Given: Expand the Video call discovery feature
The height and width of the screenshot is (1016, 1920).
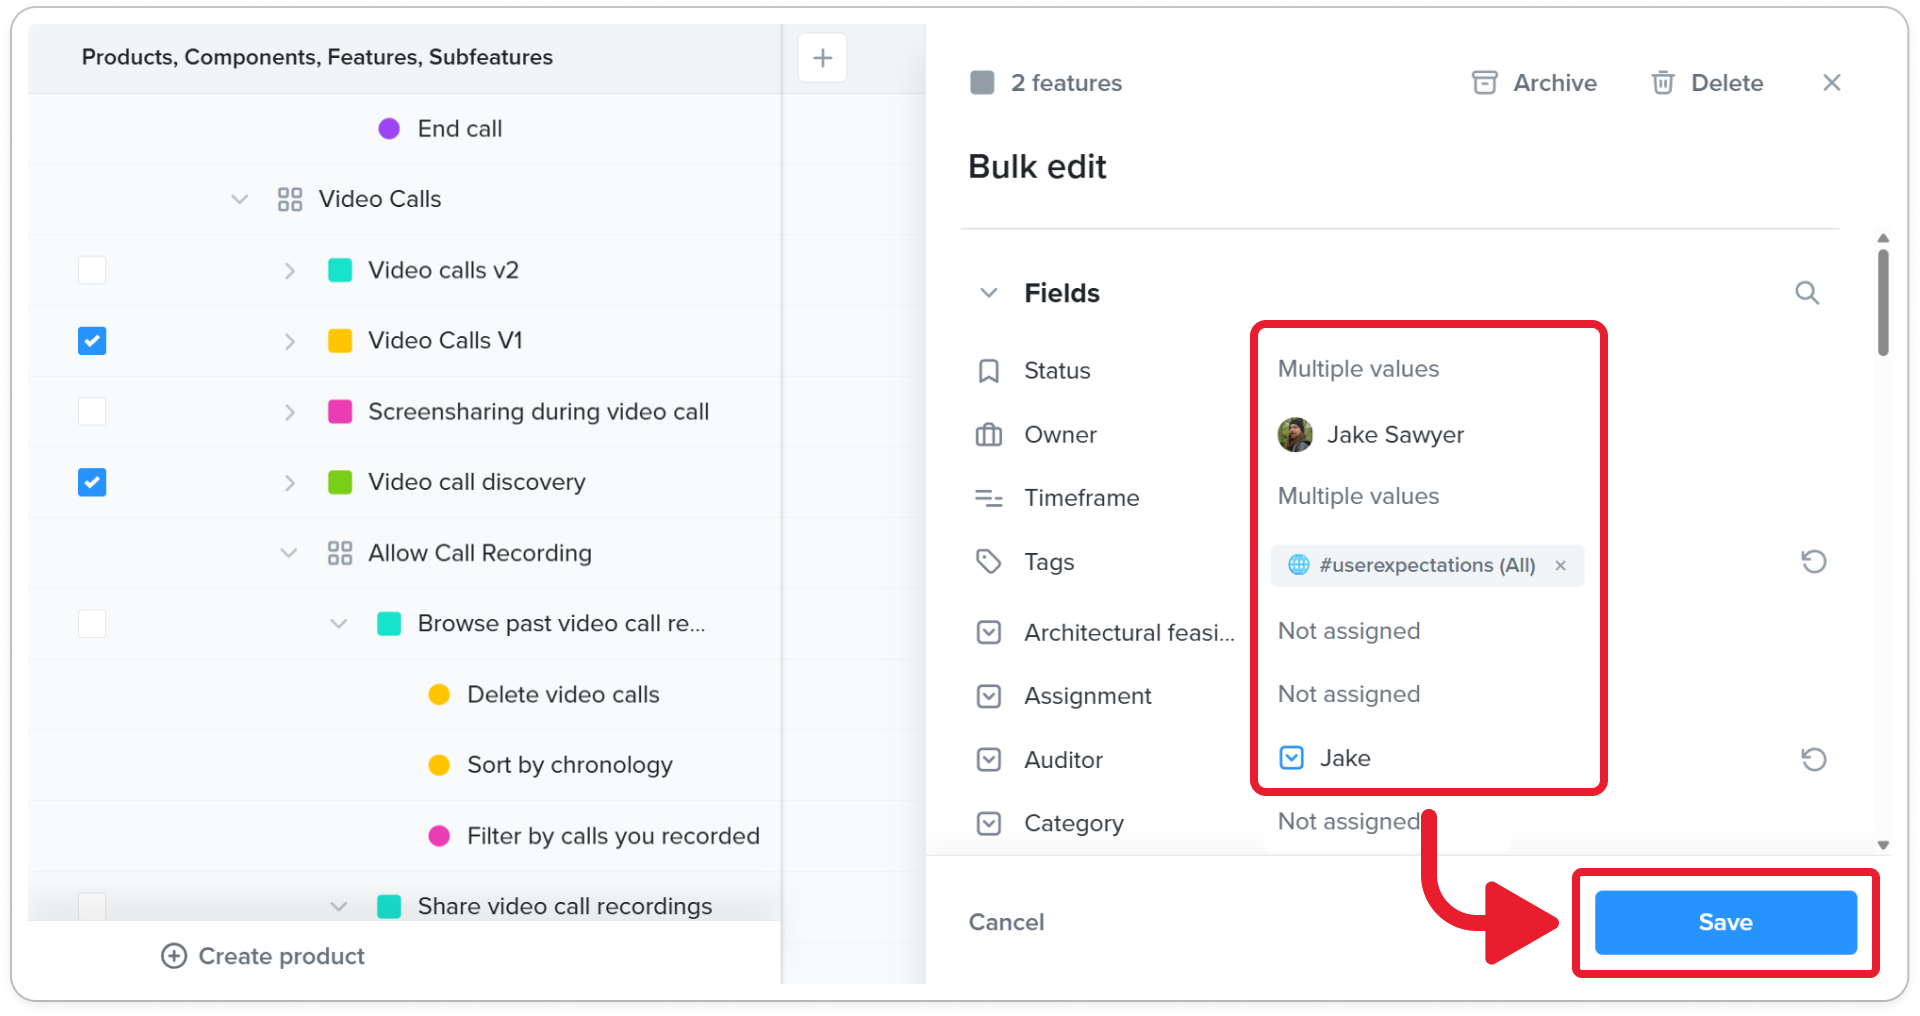Looking at the screenshot, I should pos(290,483).
